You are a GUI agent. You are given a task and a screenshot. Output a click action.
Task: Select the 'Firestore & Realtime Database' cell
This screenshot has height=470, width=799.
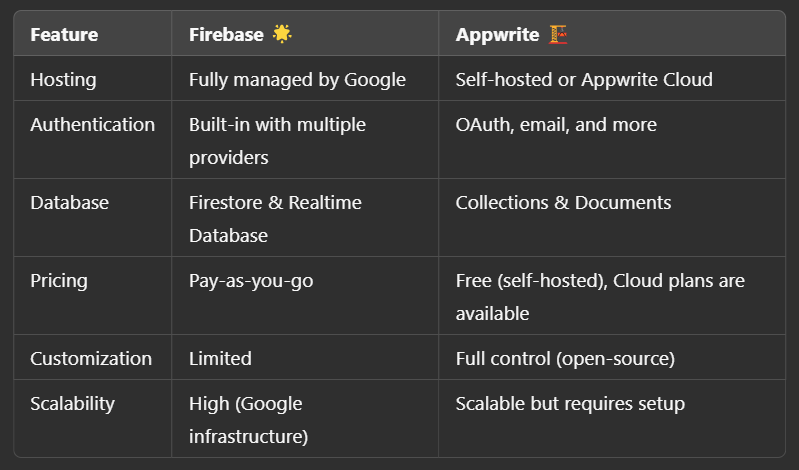(275, 218)
